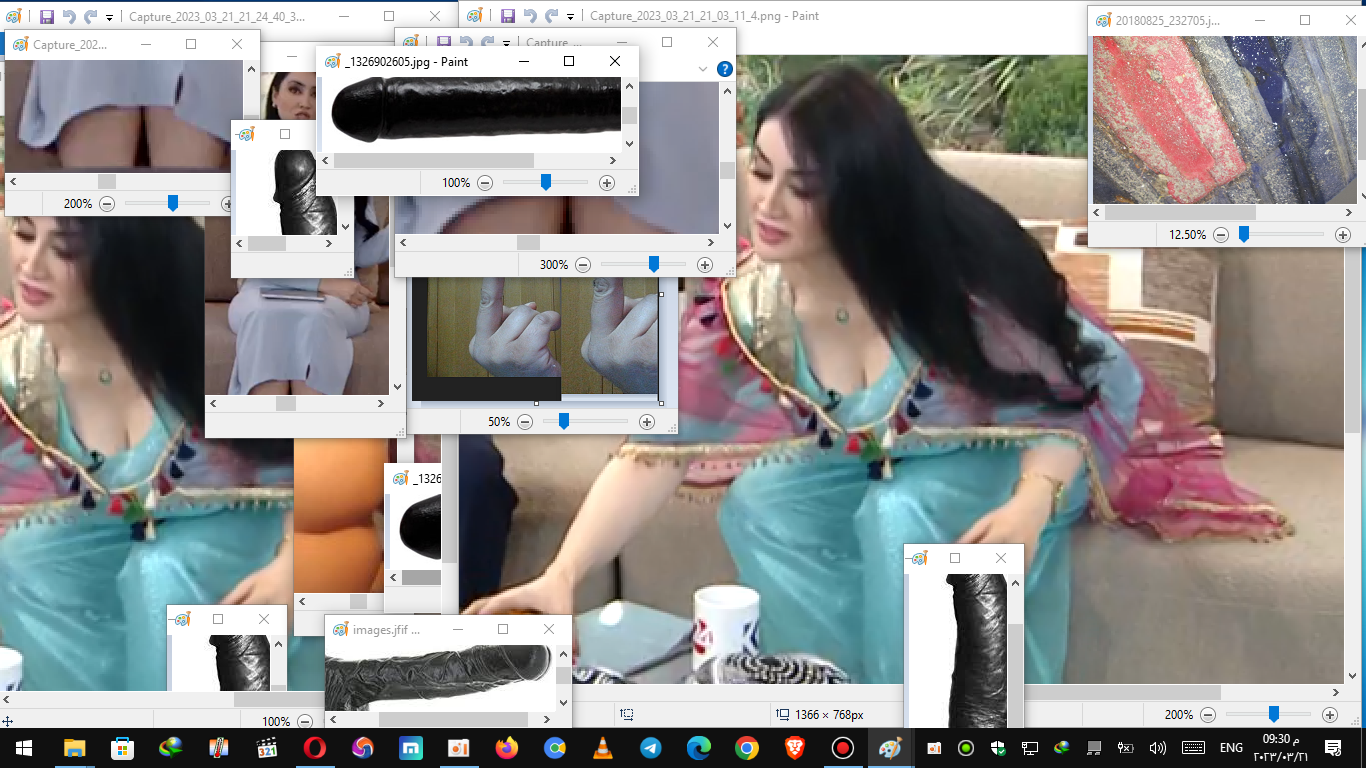Screen dimensions: 1366x768
Task: Open Firefox from the taskbar
Action: pyautogui.click(x=507, y=748)
